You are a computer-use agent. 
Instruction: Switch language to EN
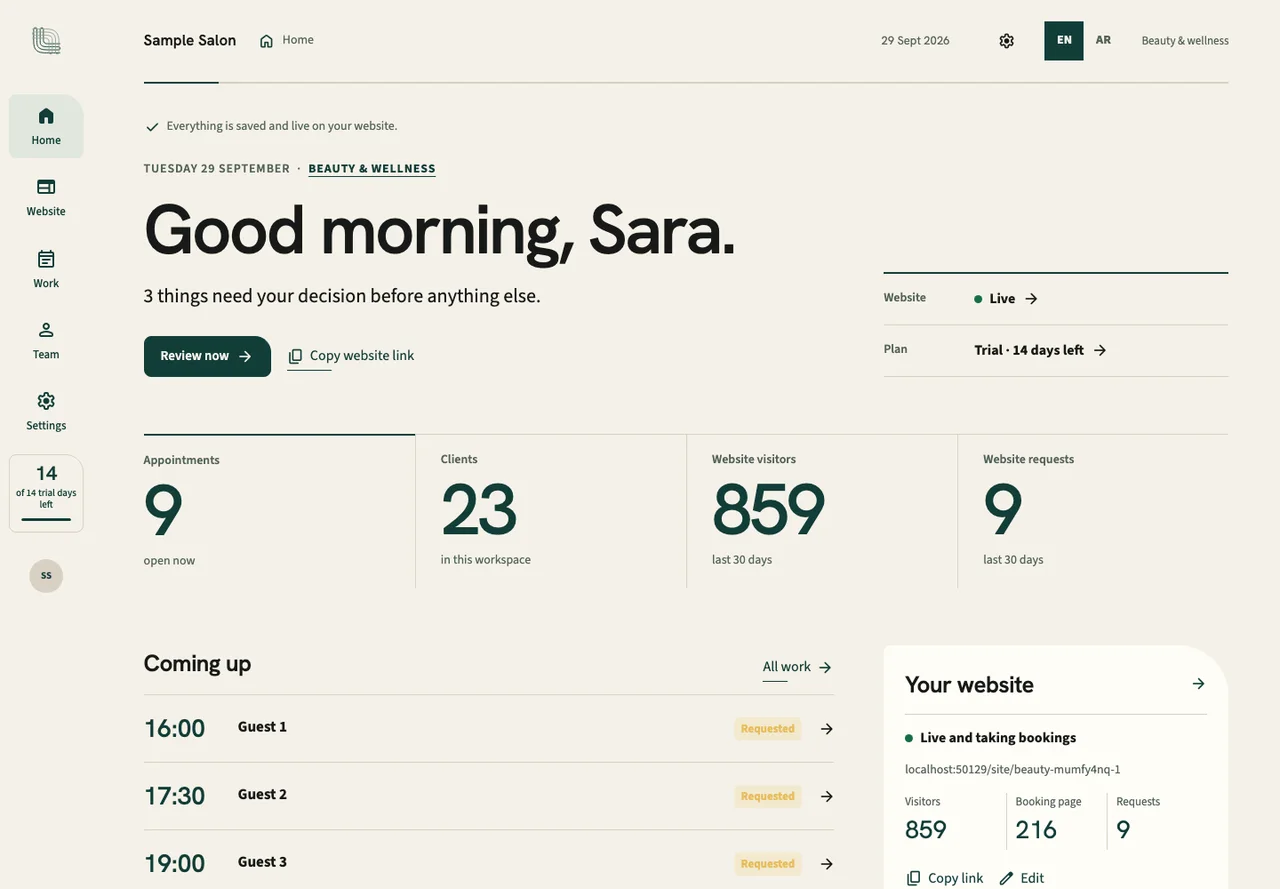[x=1064, y=41]
